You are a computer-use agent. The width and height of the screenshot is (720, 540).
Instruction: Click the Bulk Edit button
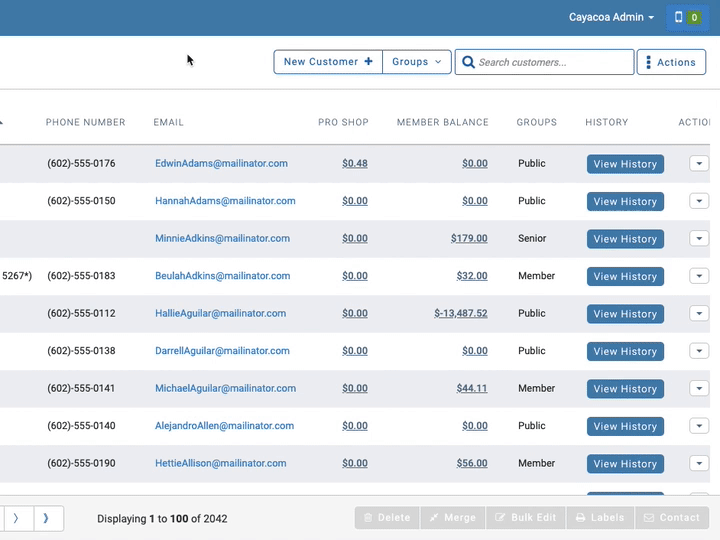pos(526,518)
